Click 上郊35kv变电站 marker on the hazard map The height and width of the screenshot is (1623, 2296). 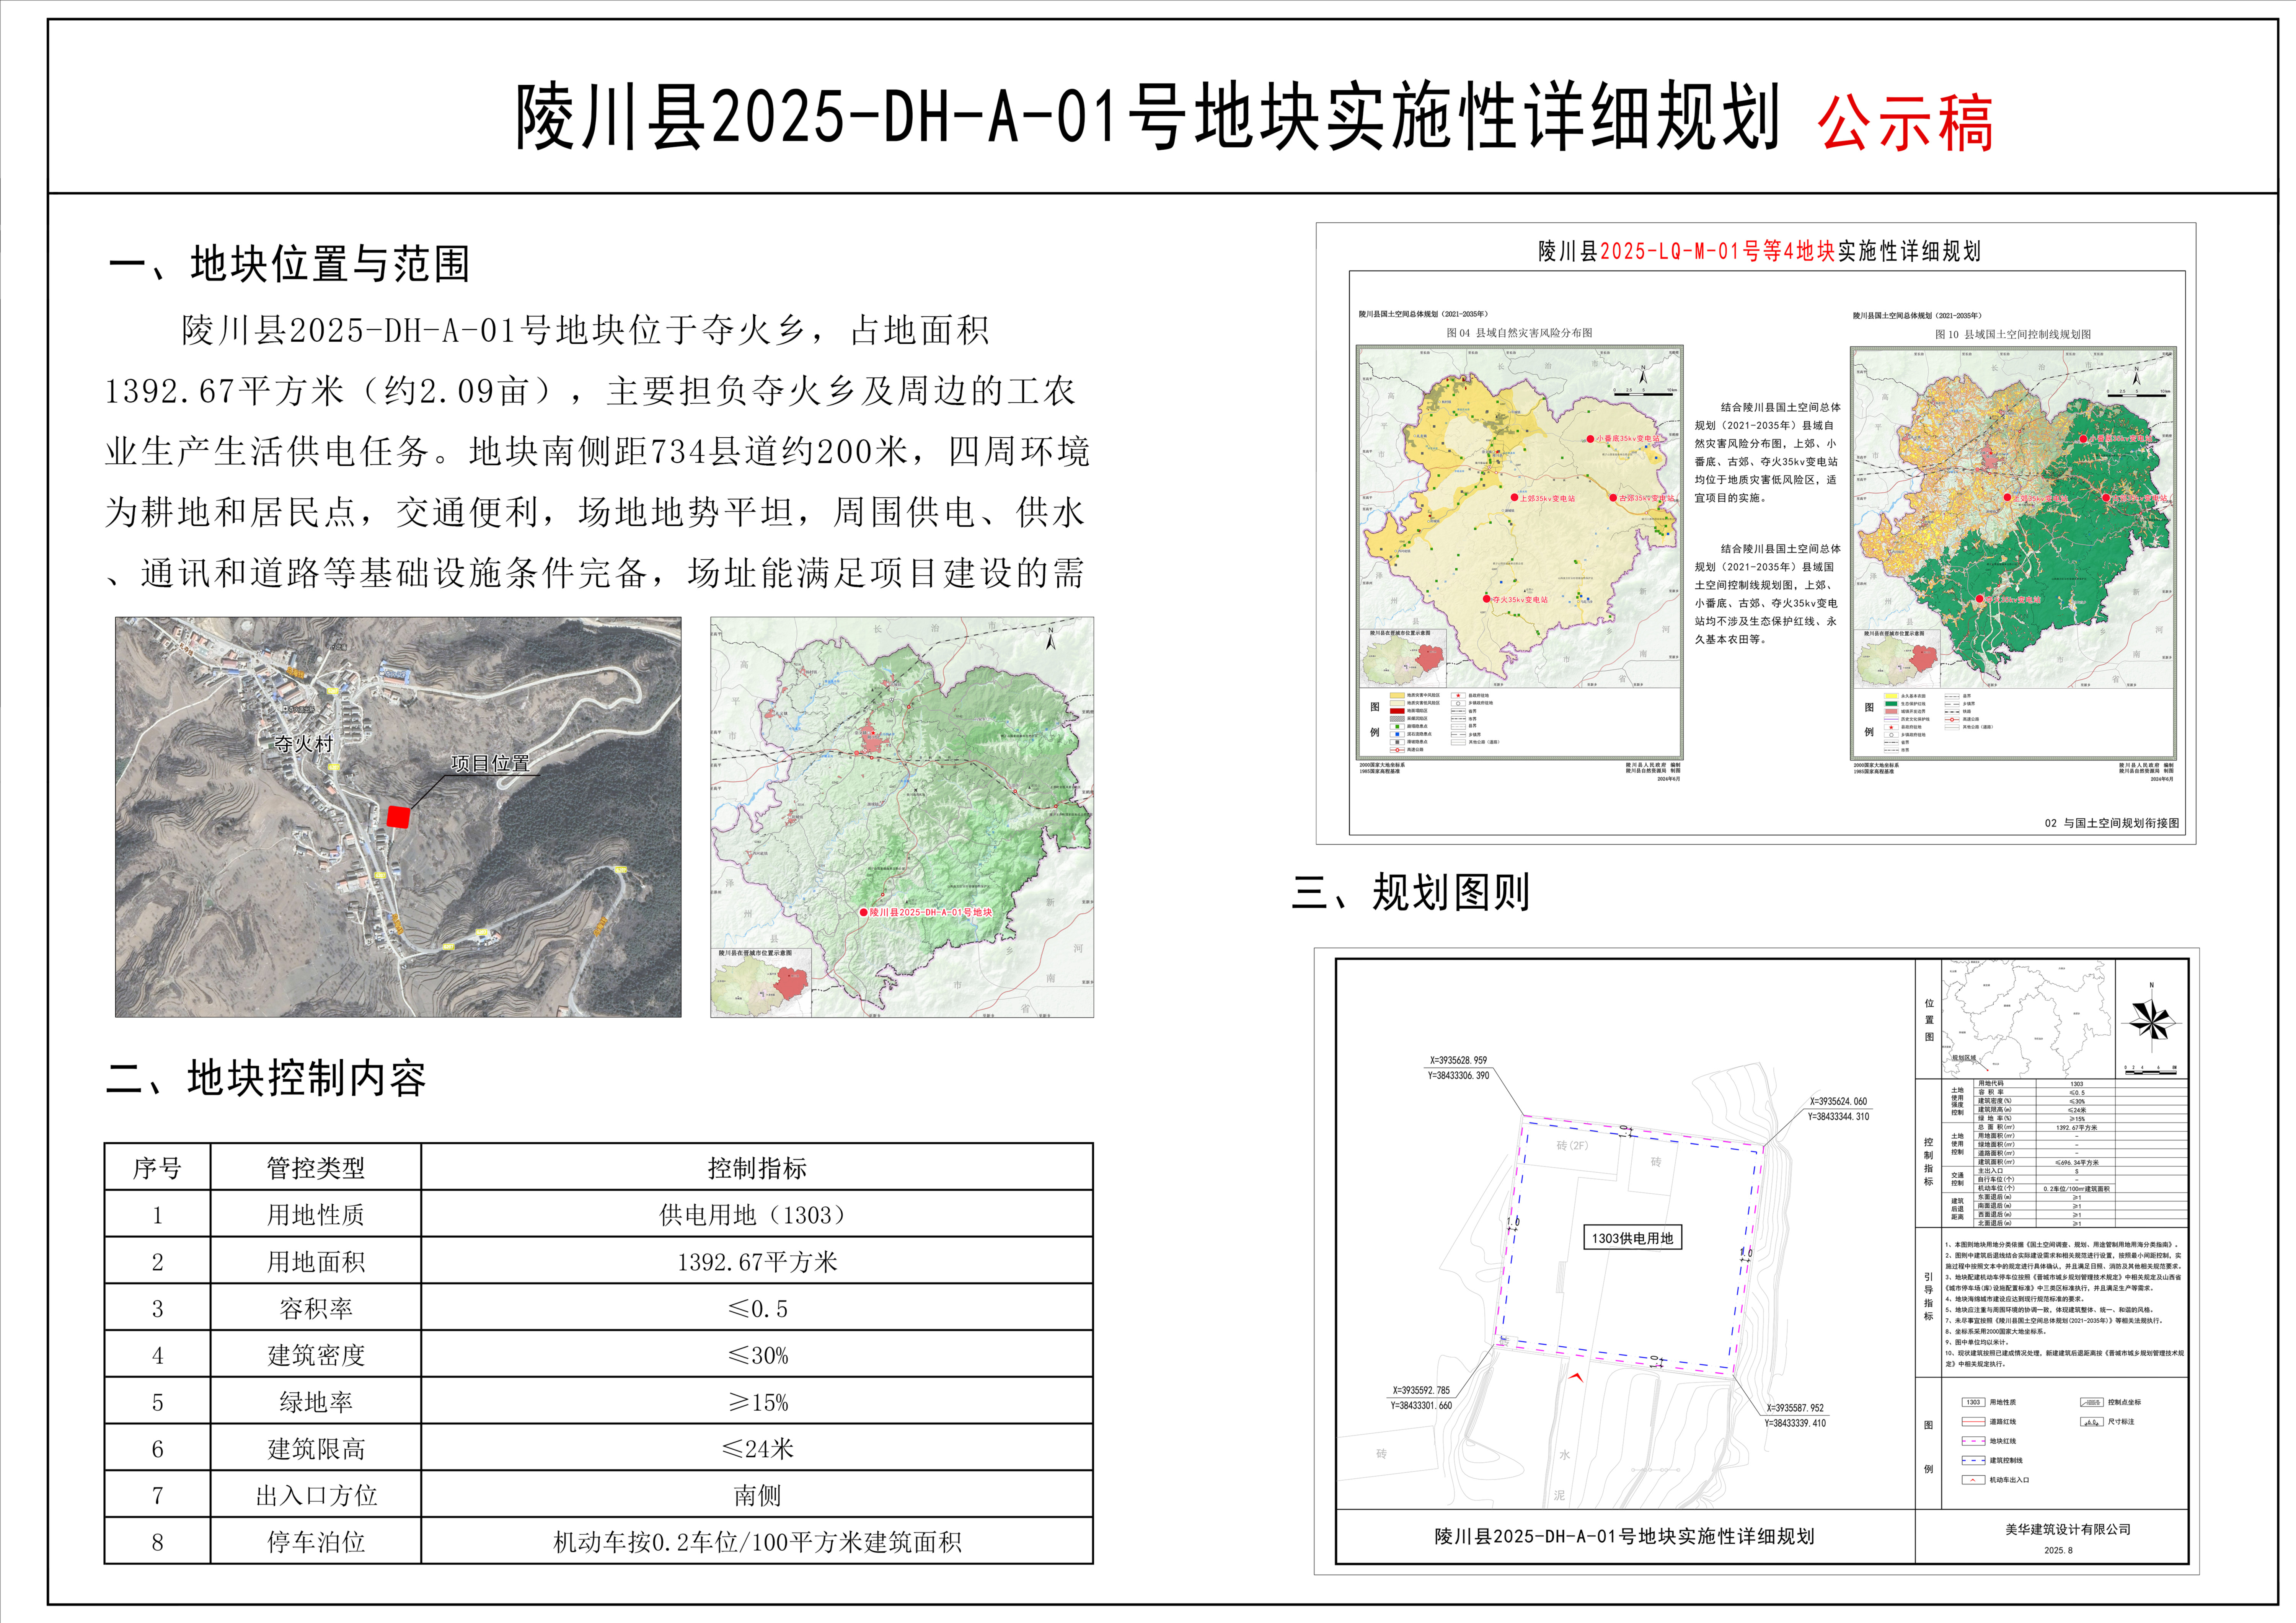coord(1514,497)
